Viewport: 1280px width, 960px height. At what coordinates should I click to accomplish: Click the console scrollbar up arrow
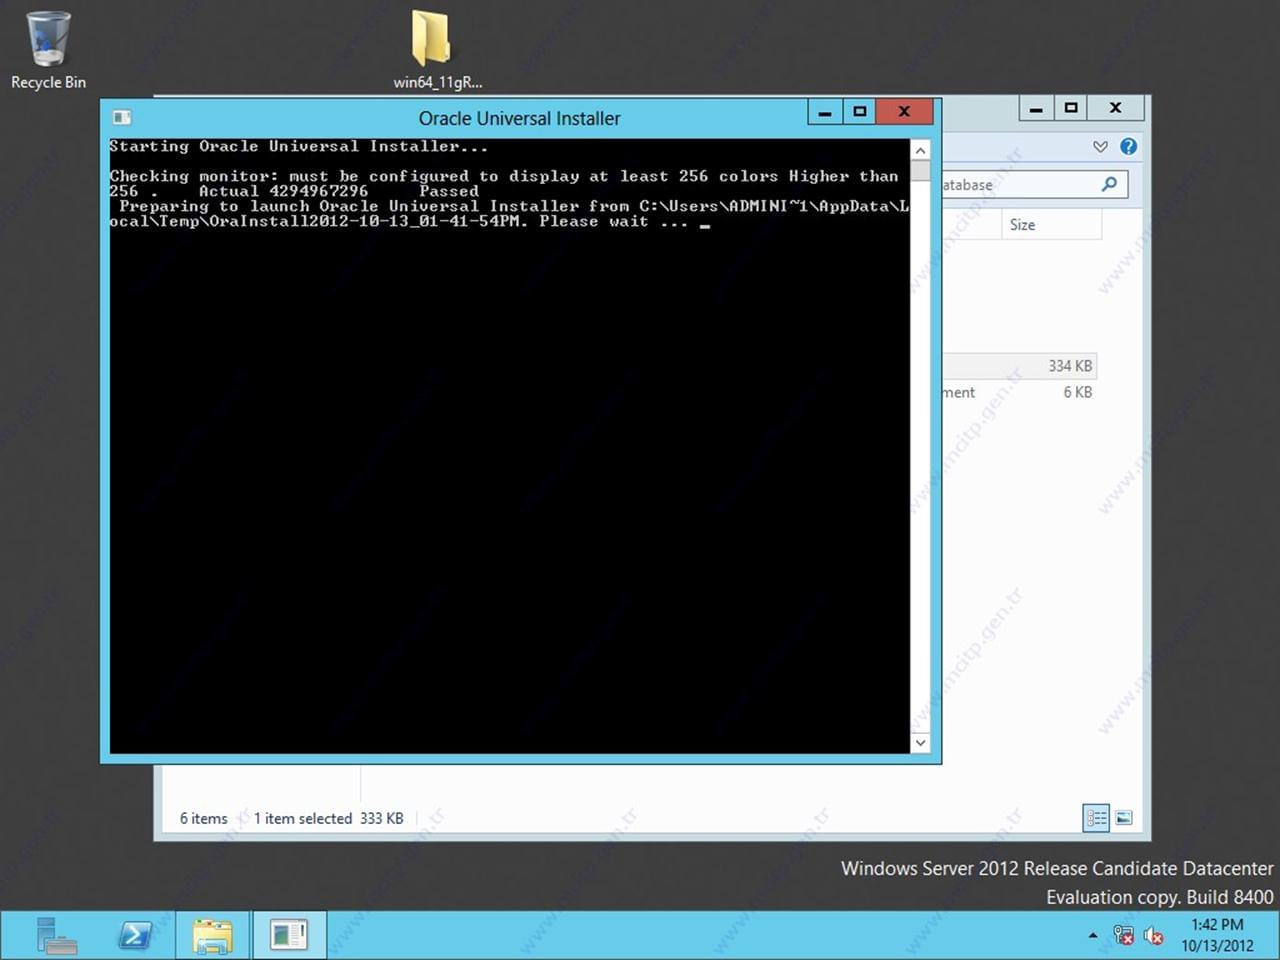coord(920,150)
